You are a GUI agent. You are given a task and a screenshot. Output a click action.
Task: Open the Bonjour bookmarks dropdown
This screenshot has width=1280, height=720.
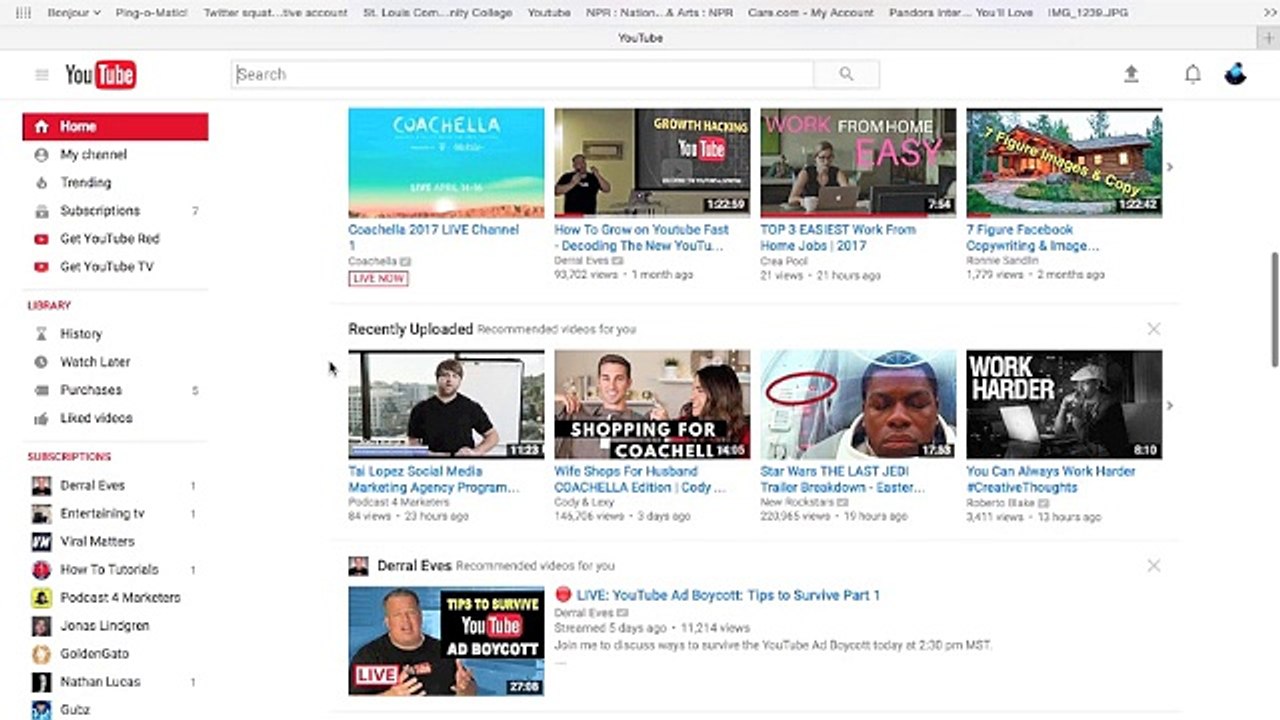[75, 13]
